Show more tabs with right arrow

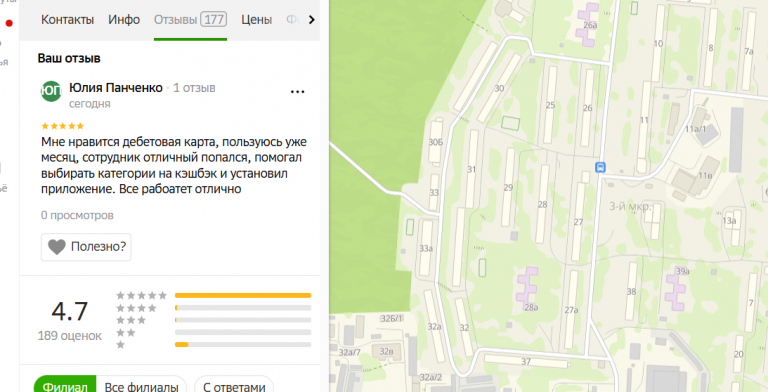pyautogui.click(x=311, y=20)
